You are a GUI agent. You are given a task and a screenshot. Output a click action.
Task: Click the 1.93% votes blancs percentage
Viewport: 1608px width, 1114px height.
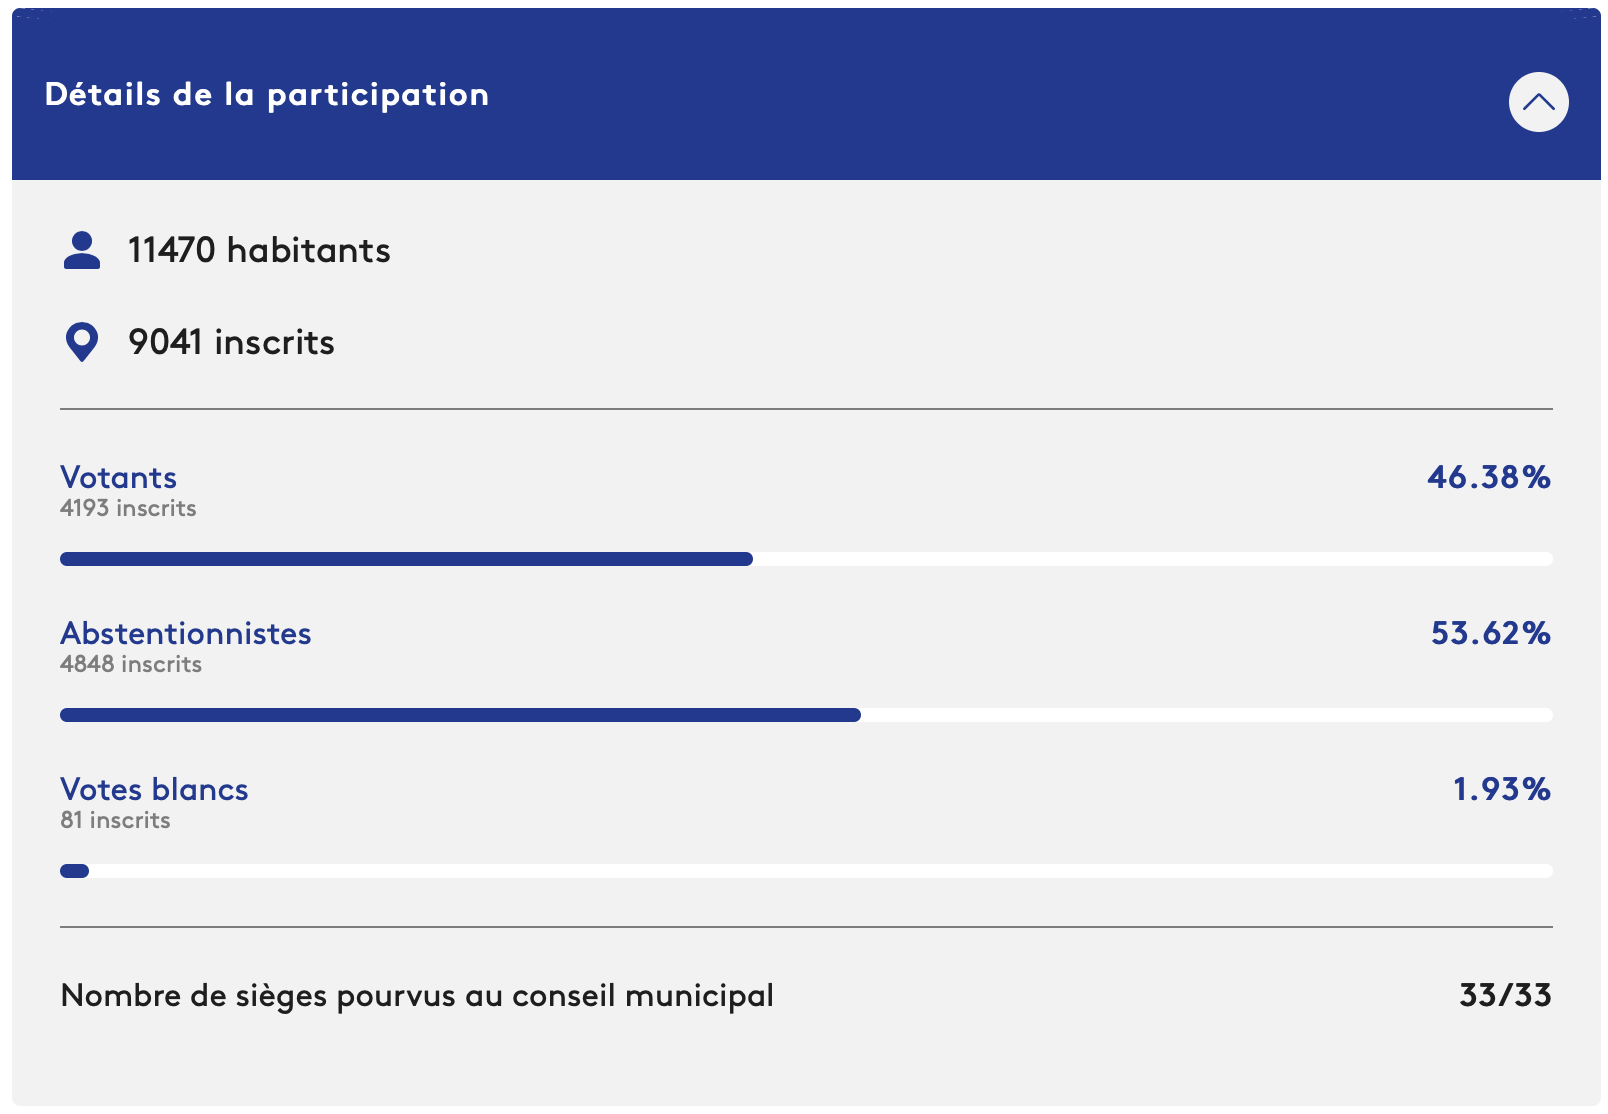click(1502, 789)
